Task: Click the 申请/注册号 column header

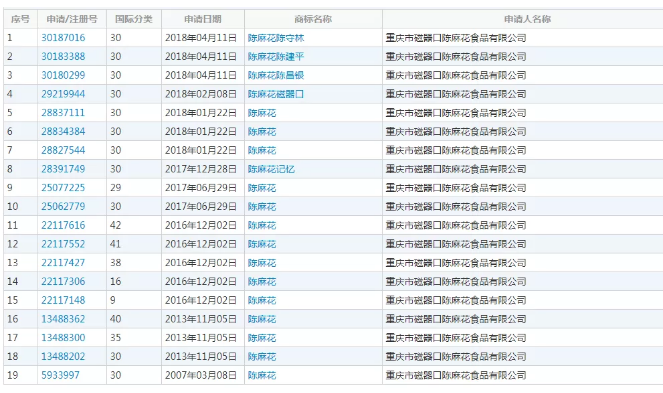Action: tap(72, 19)
